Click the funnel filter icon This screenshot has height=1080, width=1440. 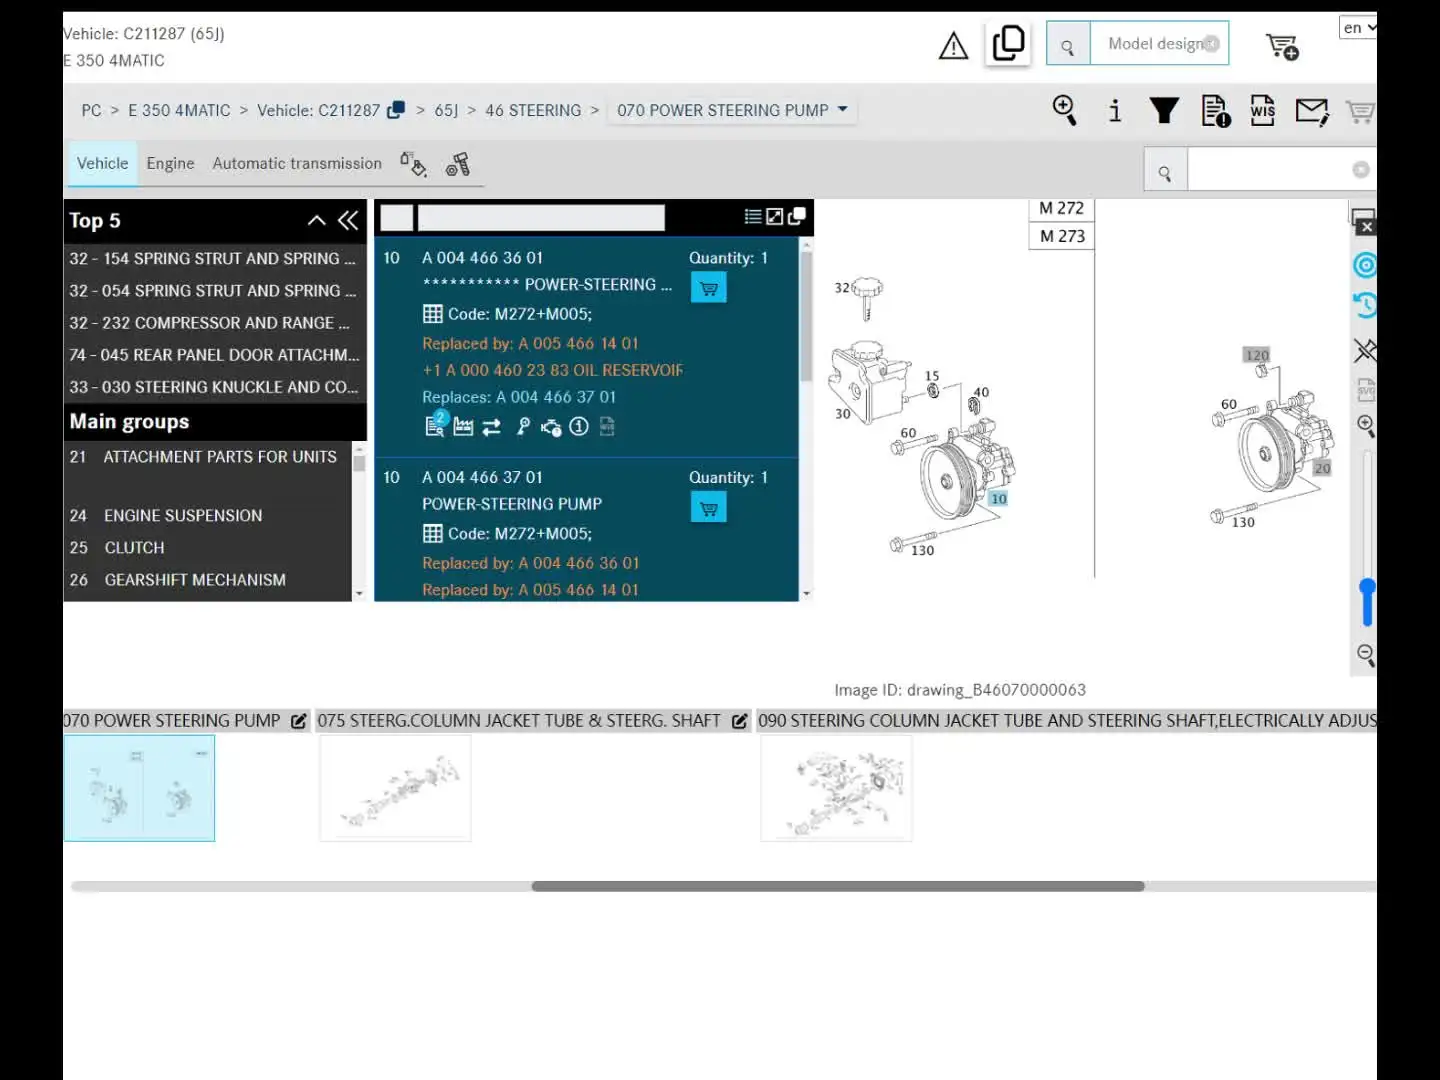[x=1164, y=110]
